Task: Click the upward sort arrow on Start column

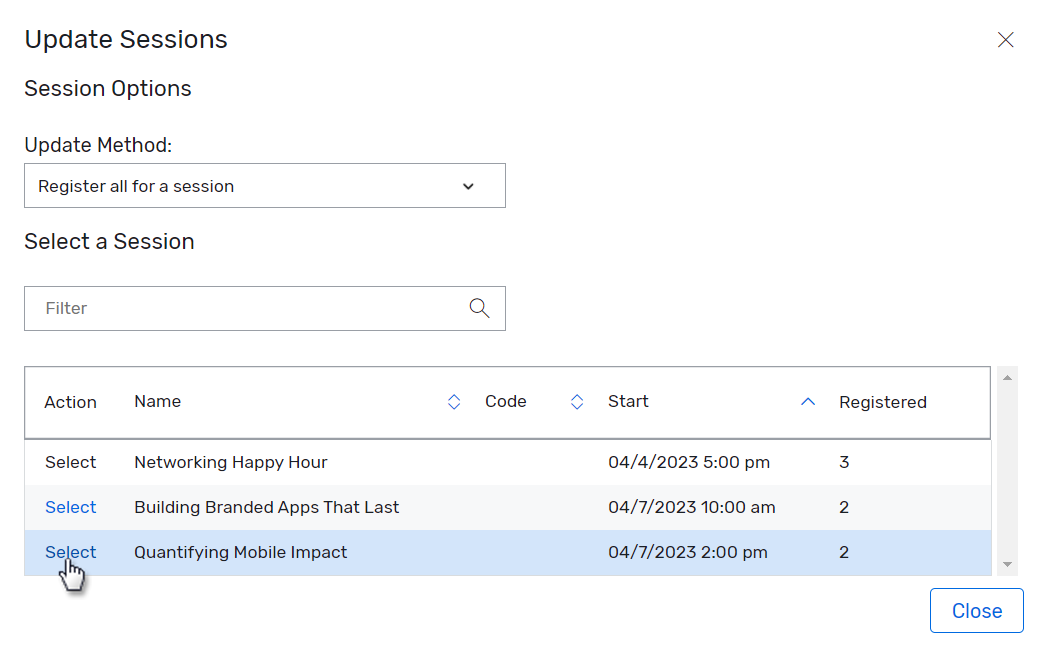Action: pyautogui.click(x=808, y=401)
